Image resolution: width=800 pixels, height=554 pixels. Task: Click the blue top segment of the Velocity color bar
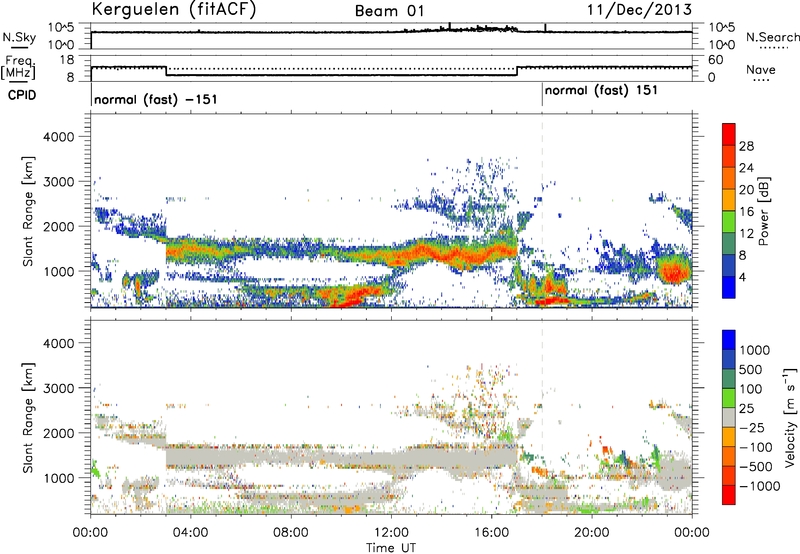[729, 340]
